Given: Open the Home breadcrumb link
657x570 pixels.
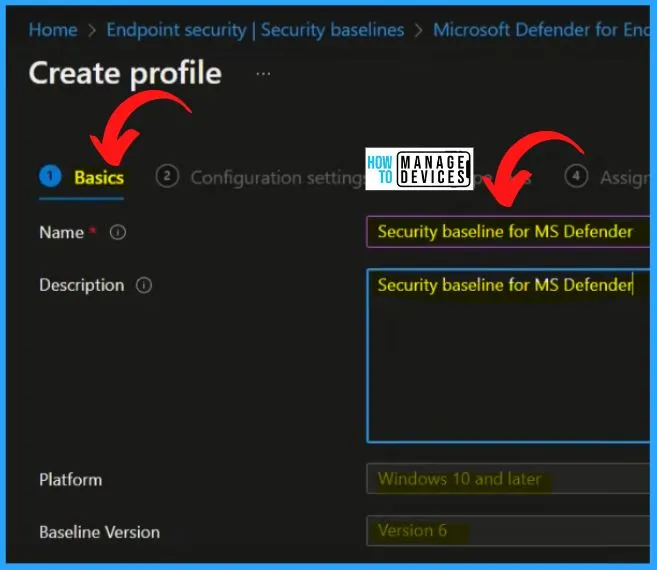Looking at the screenshot, I should (53, 30).
